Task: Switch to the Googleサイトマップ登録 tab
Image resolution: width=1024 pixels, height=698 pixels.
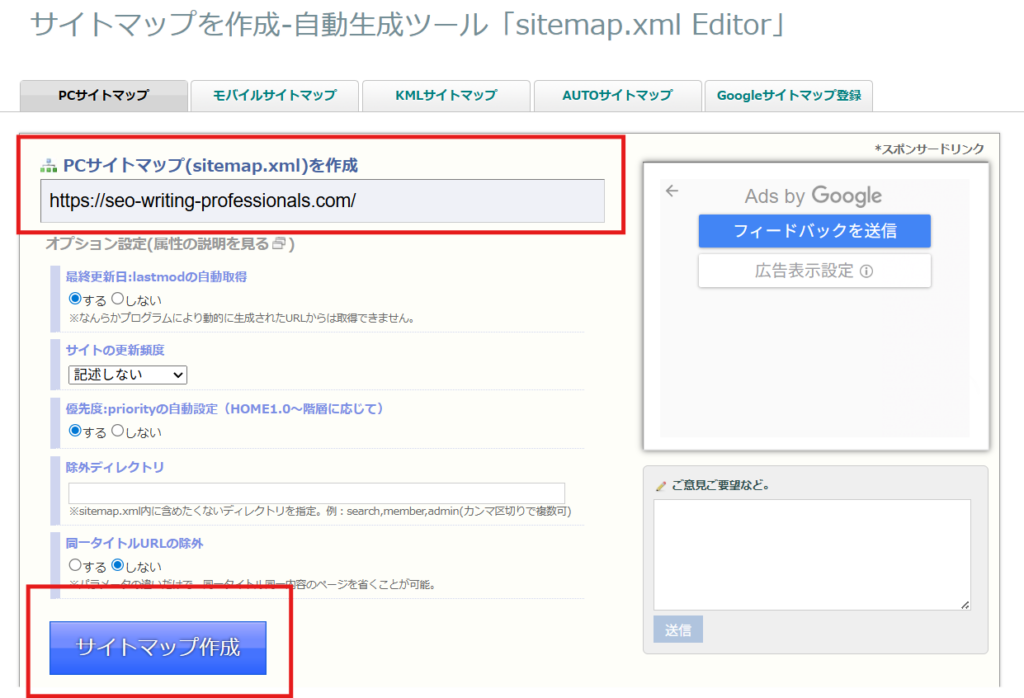Action: [x=789, y=96]
